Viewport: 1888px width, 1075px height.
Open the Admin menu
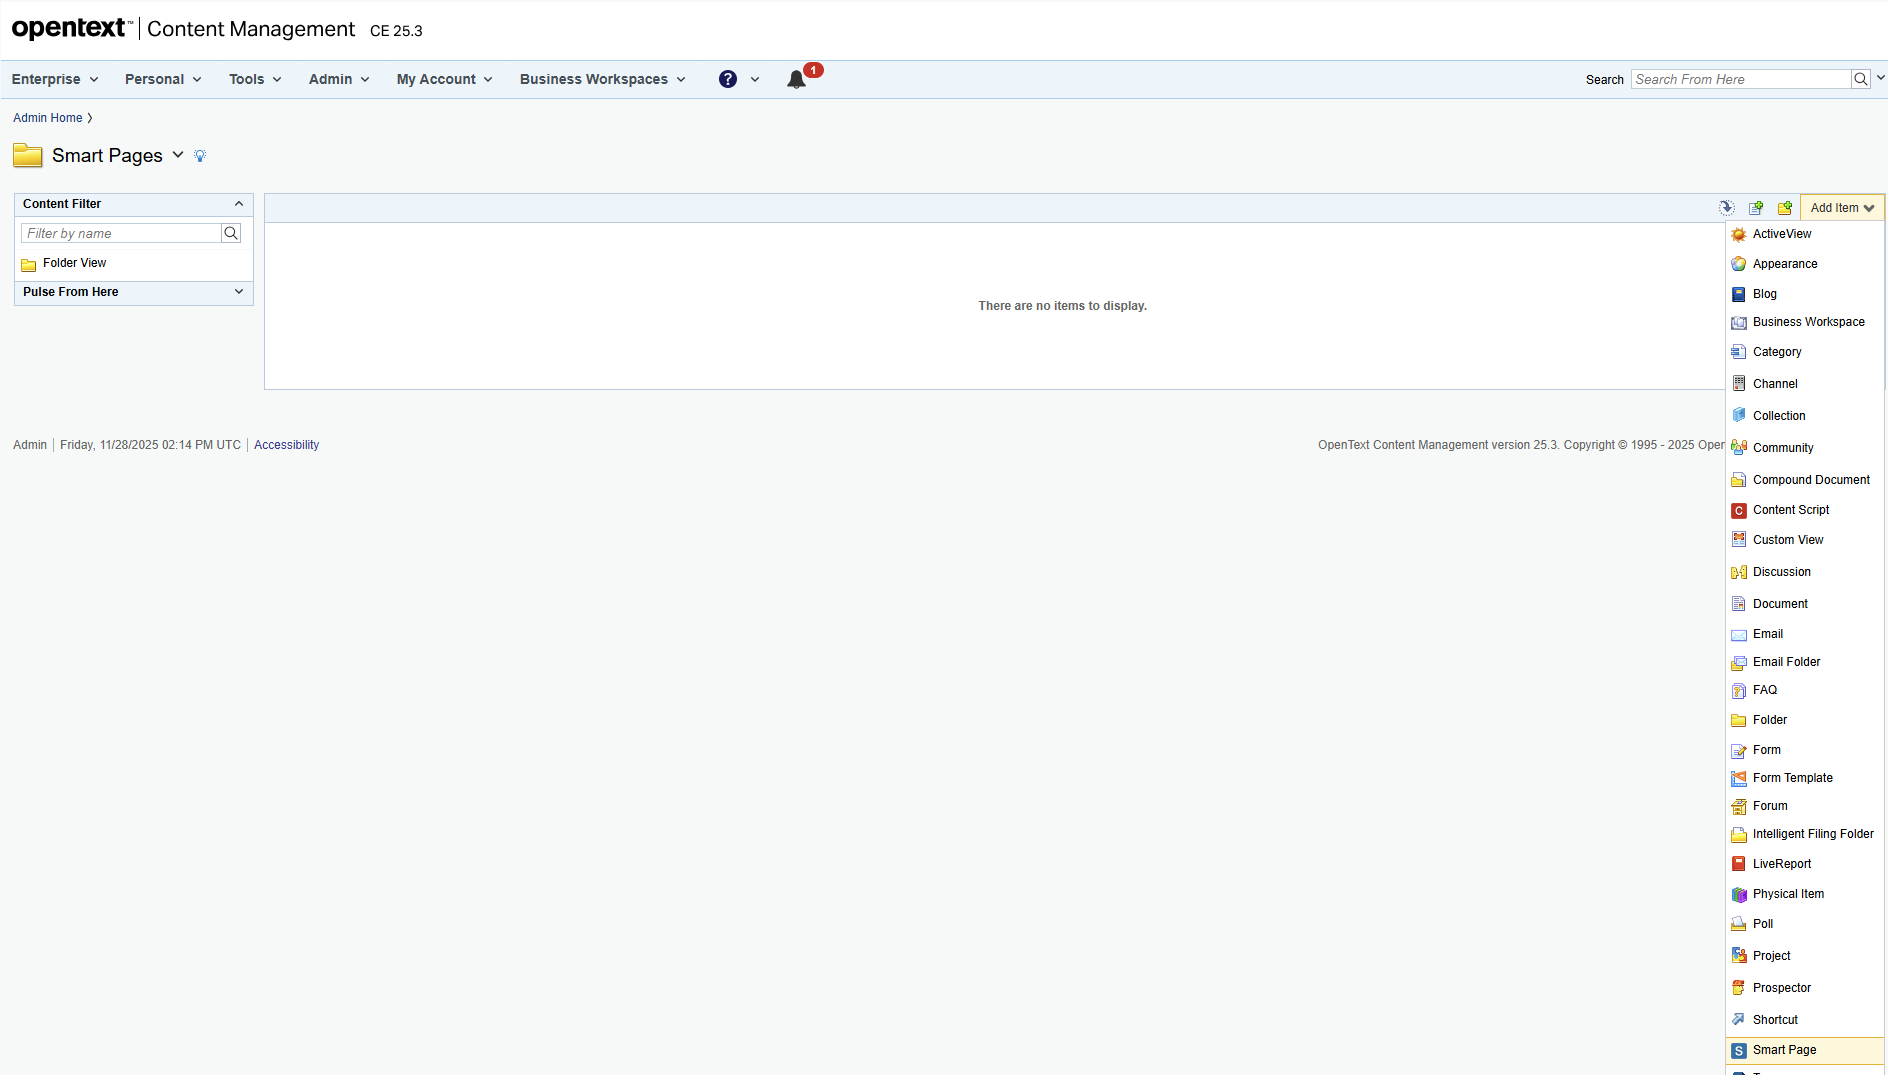coord(337,79)
